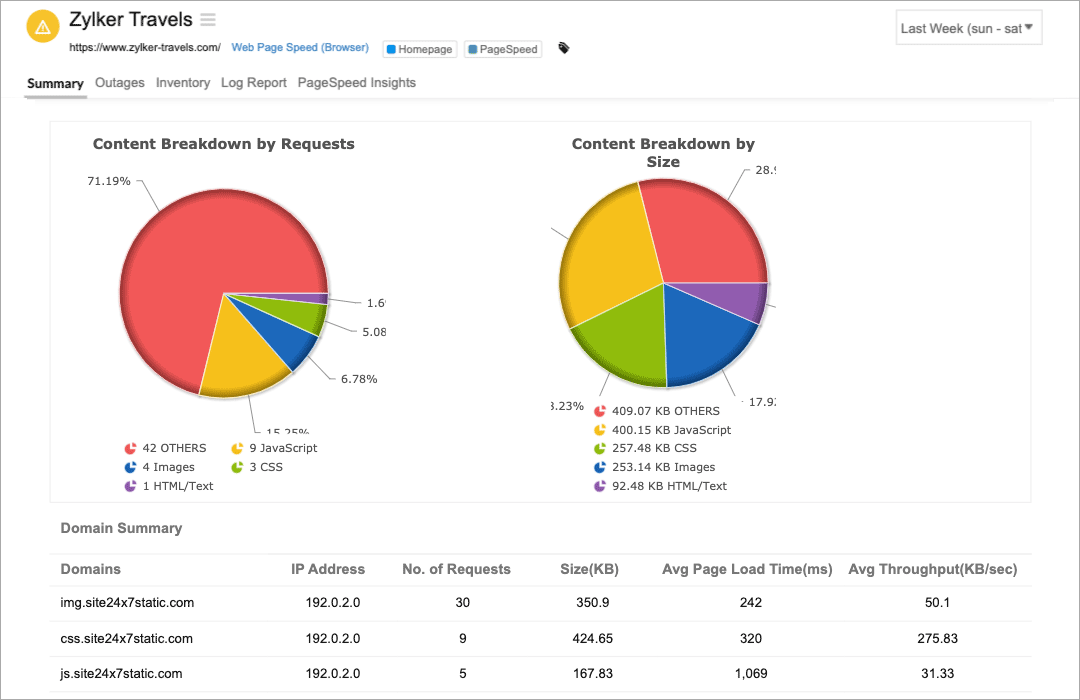Toggle the 3 CSS legend entry

point(262,467)
